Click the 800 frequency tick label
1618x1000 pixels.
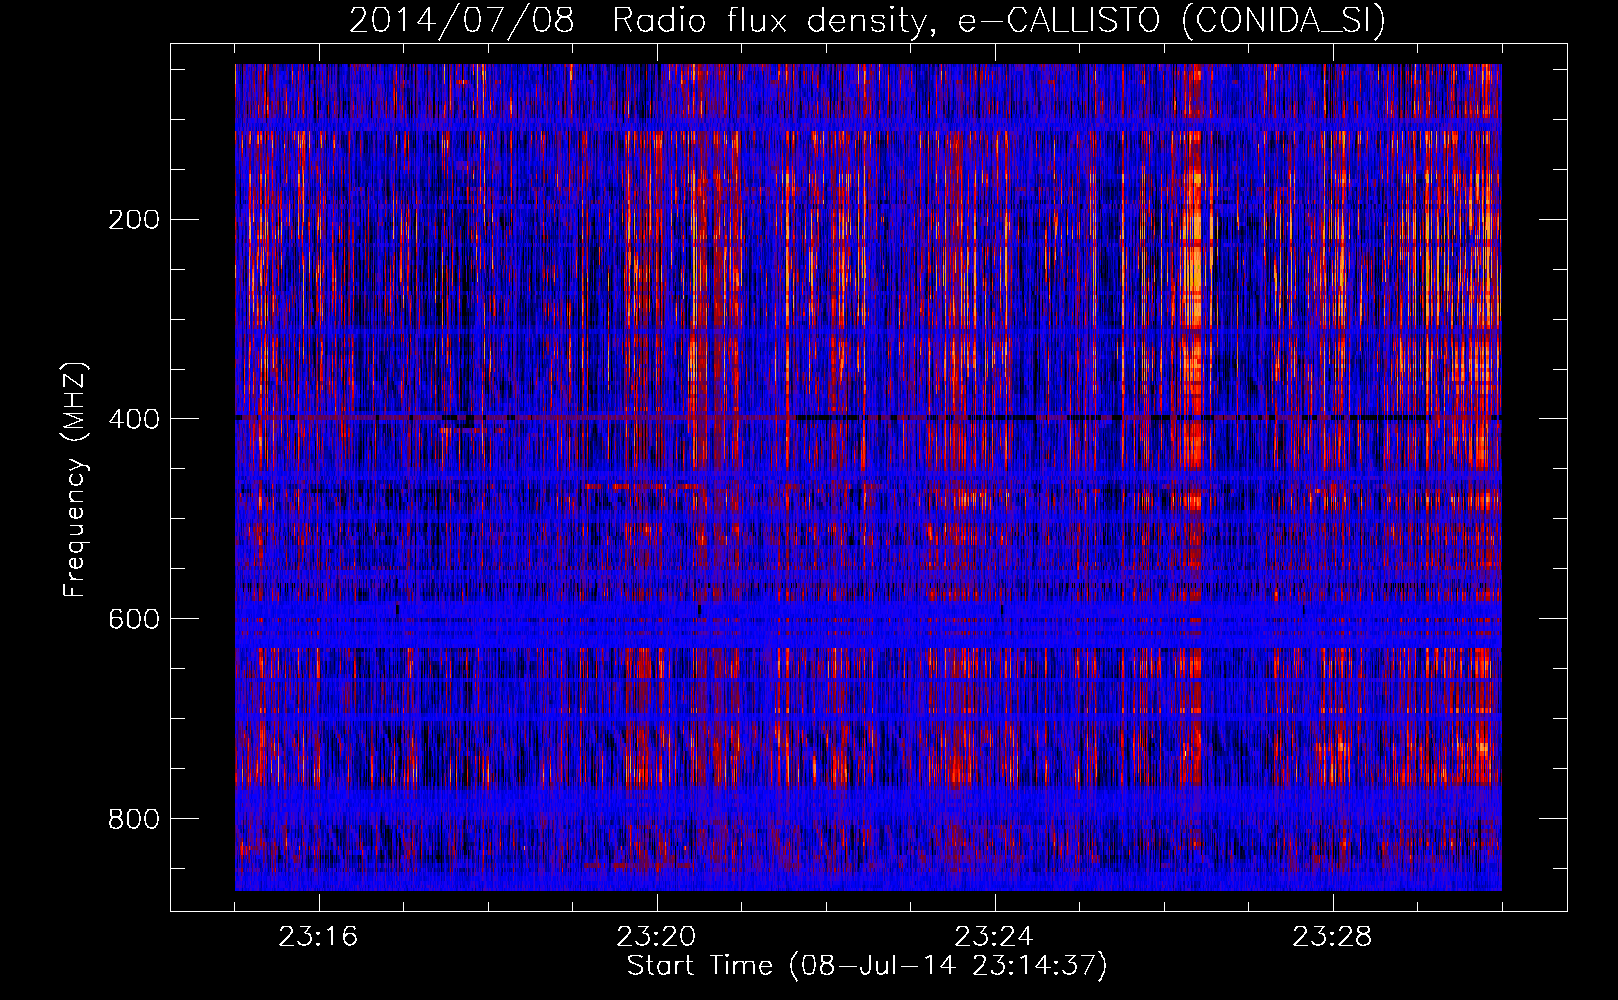[x=134, y=819]
